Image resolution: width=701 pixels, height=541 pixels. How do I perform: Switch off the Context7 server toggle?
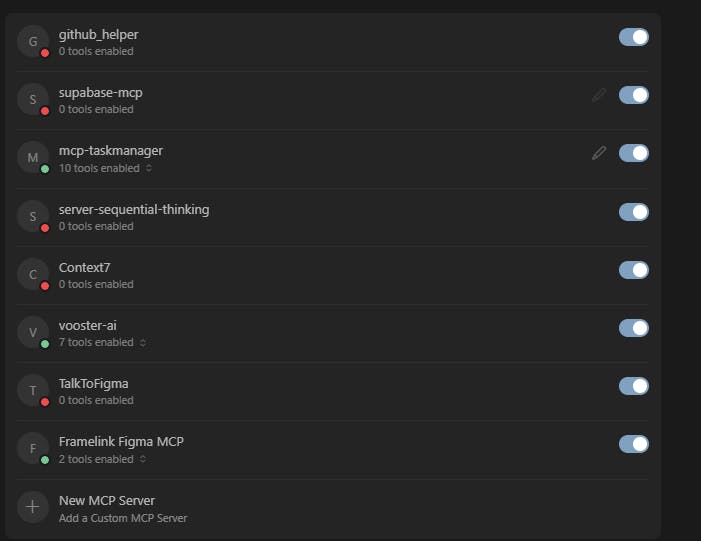pos(634,270)
